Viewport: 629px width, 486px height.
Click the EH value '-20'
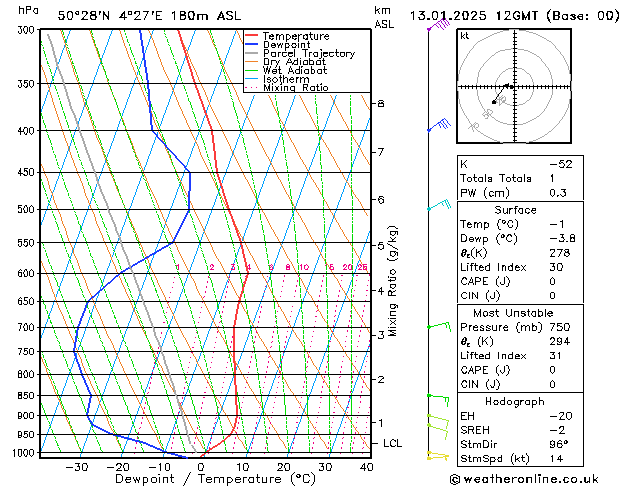coord(561,416)
